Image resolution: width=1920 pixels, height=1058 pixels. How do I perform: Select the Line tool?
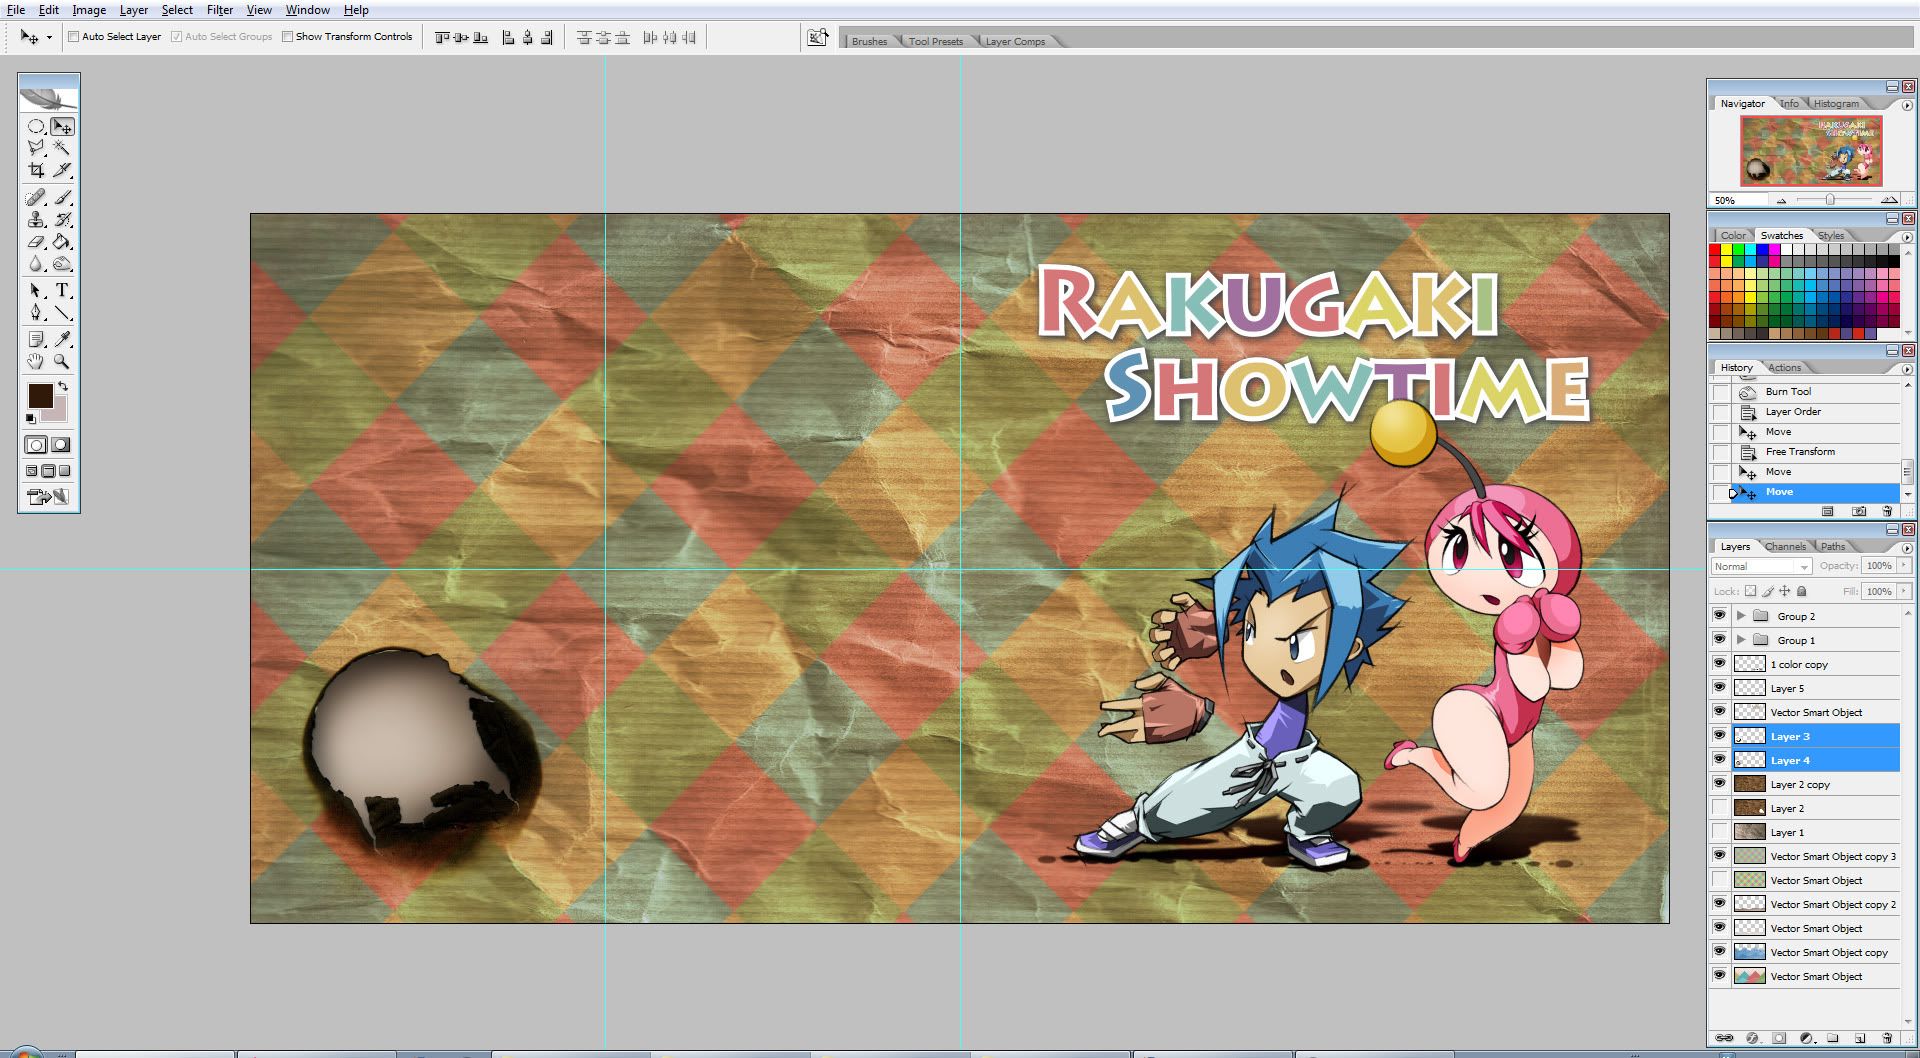tap(62, 313)
